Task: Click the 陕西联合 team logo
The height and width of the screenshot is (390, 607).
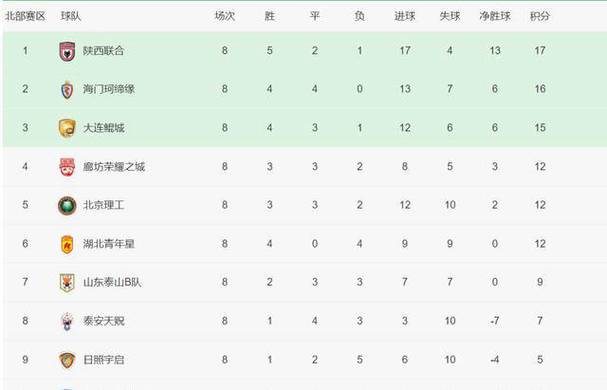Action: 67,51
